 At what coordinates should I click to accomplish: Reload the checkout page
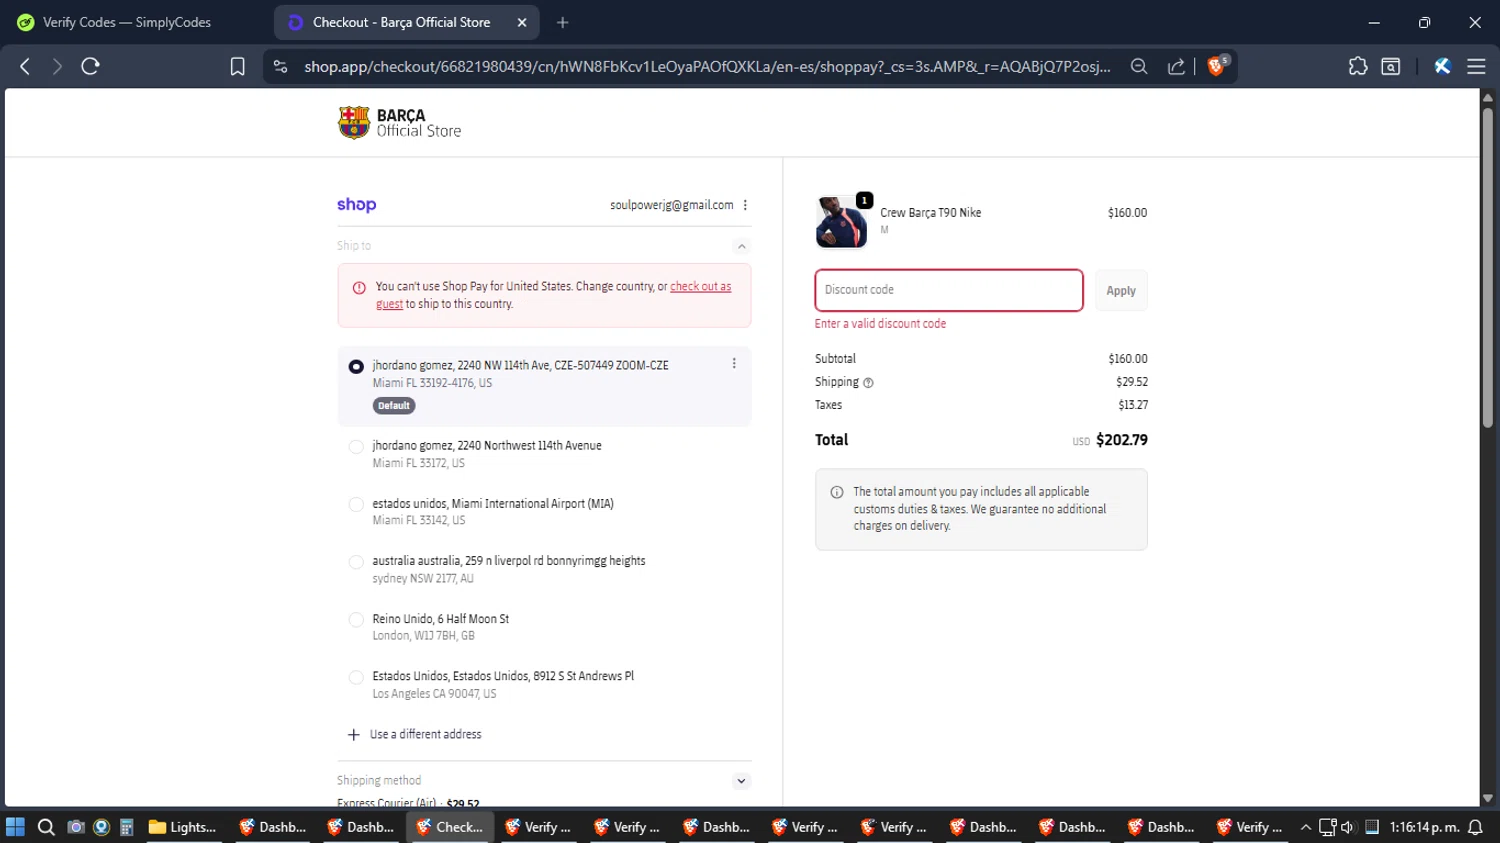[90, 66]
